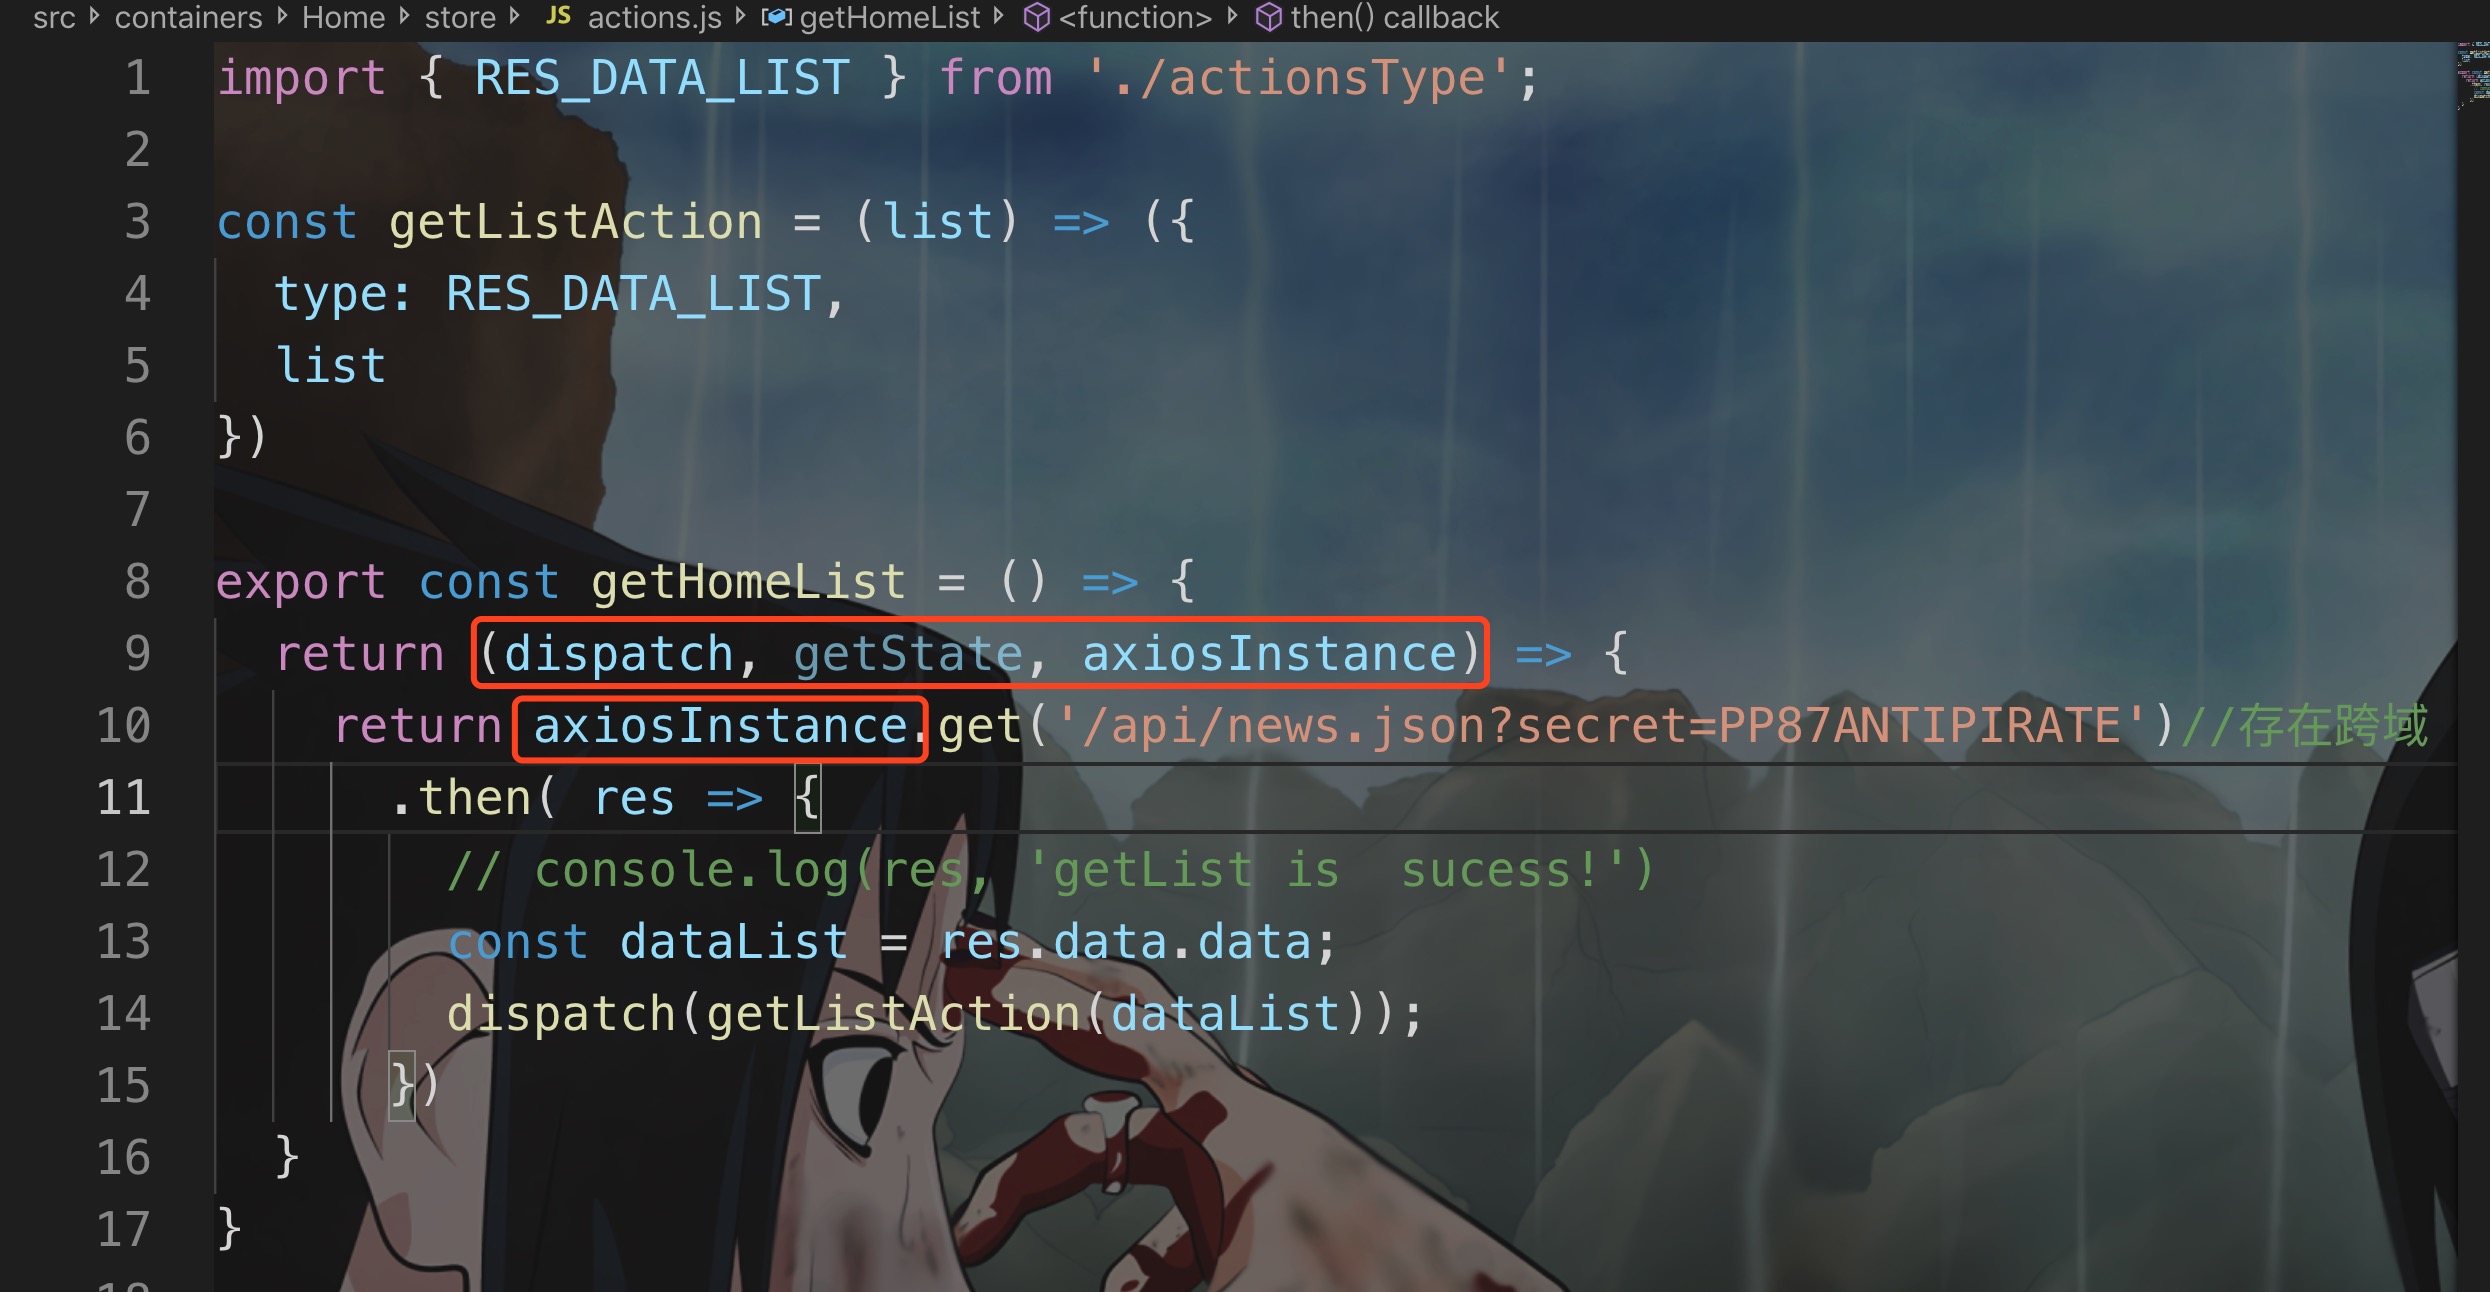Select the Home folder breadcrumb

(343, 17)
